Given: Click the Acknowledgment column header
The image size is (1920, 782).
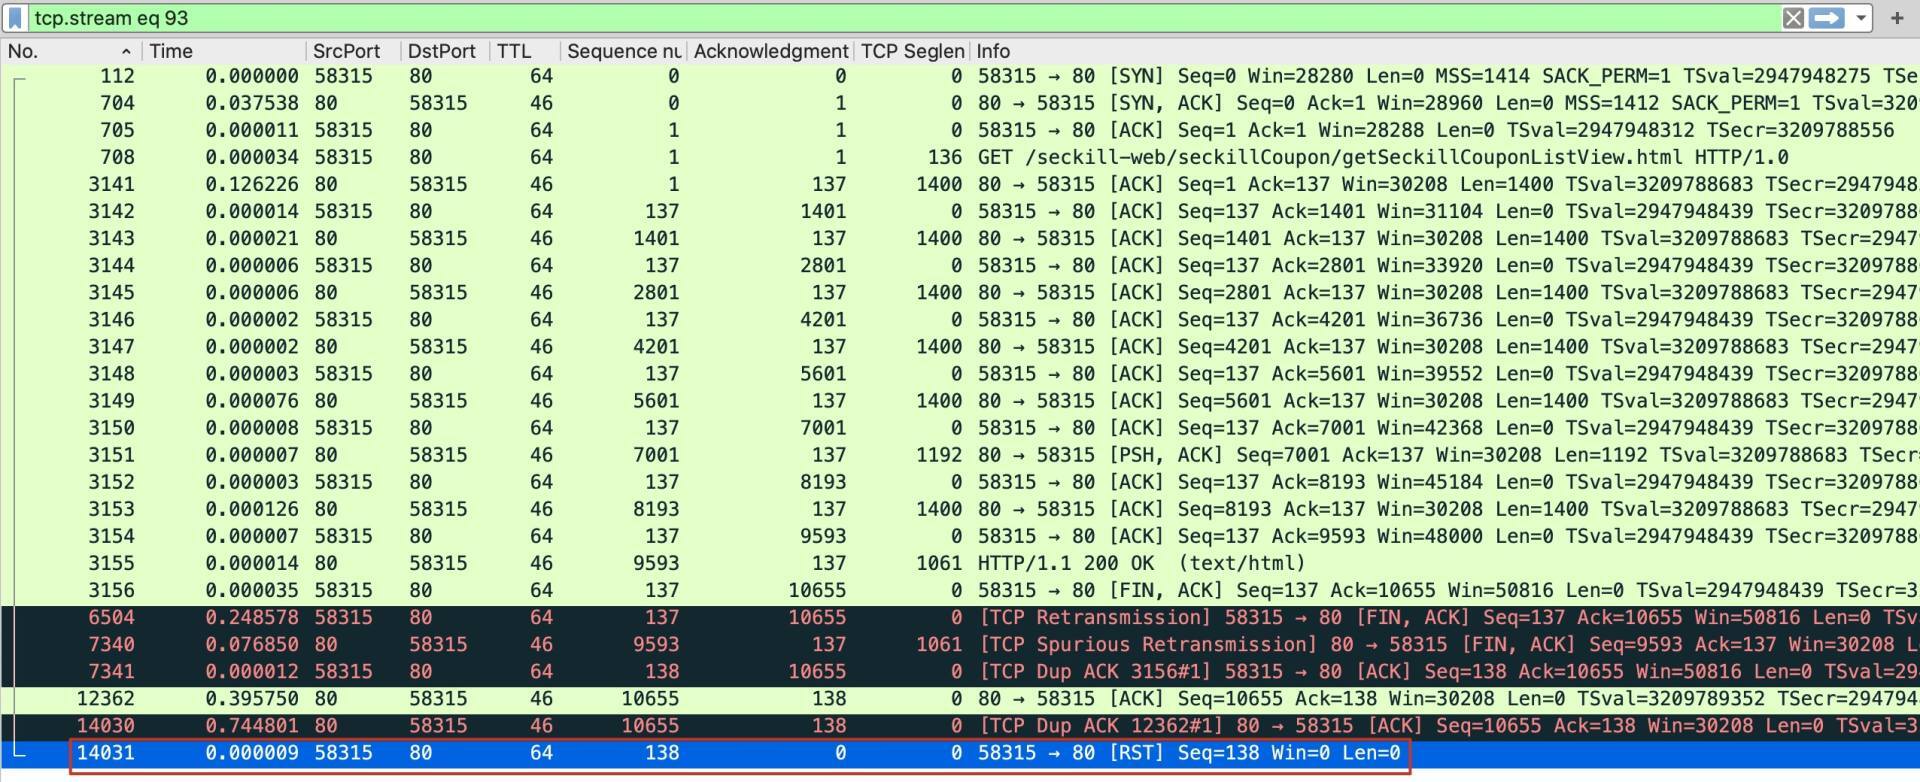Looking at the screenshot, I should (x=770, y=51).
